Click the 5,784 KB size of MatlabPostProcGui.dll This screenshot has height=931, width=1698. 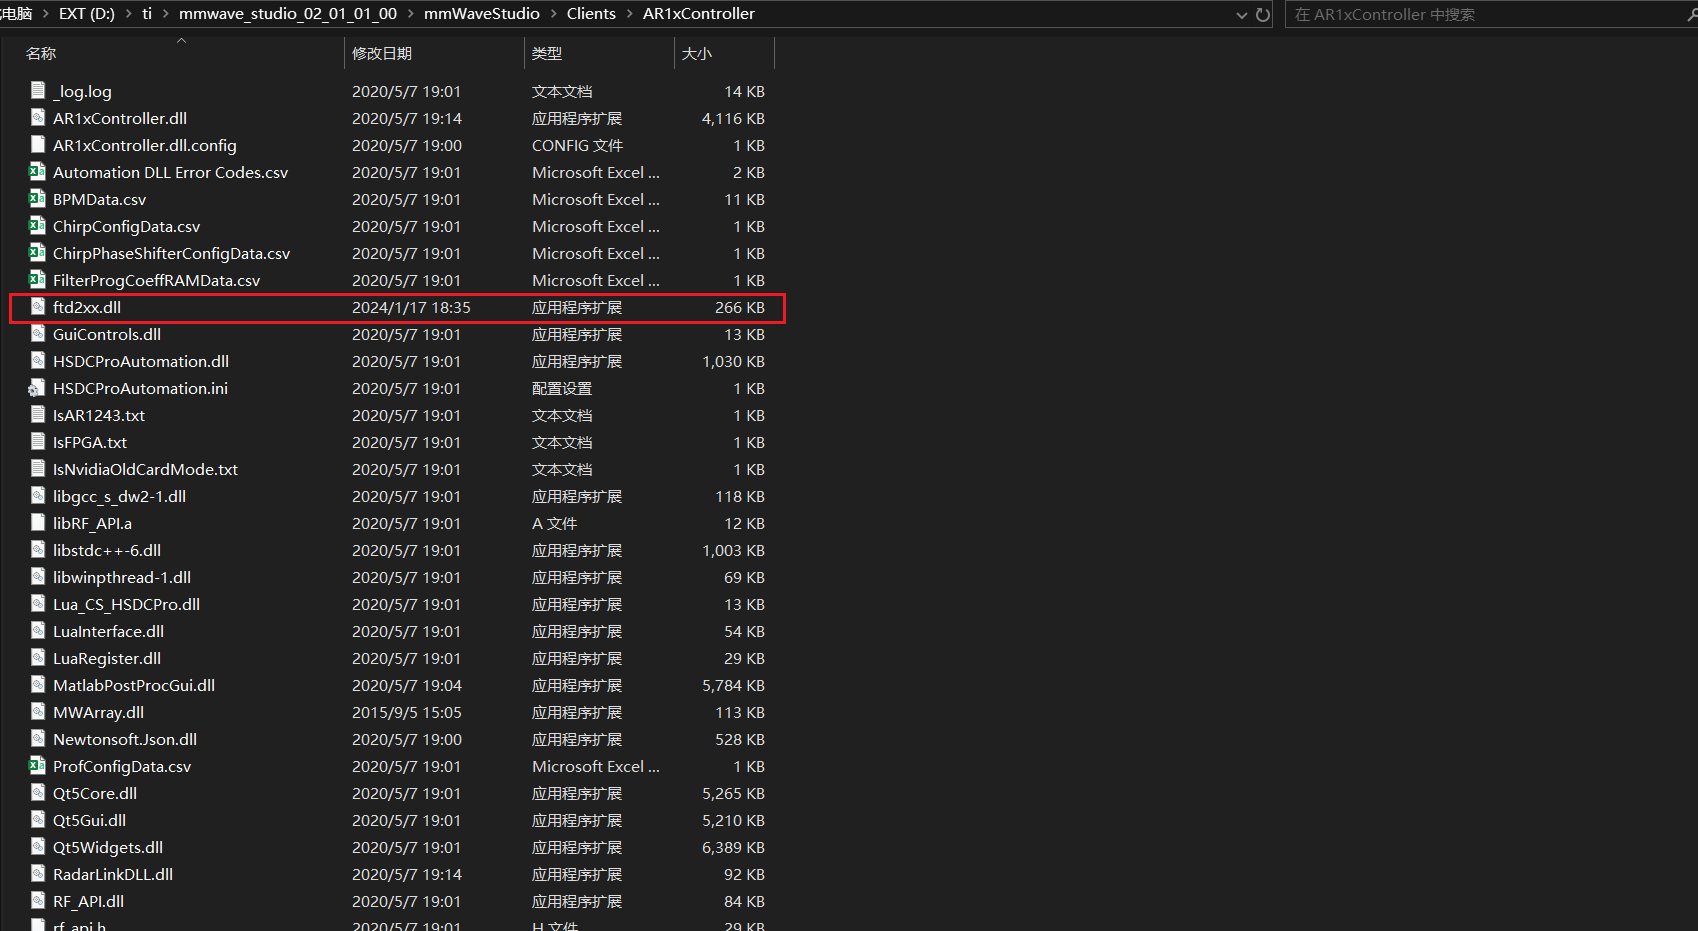pyautogui.click(x=733, y=685)
